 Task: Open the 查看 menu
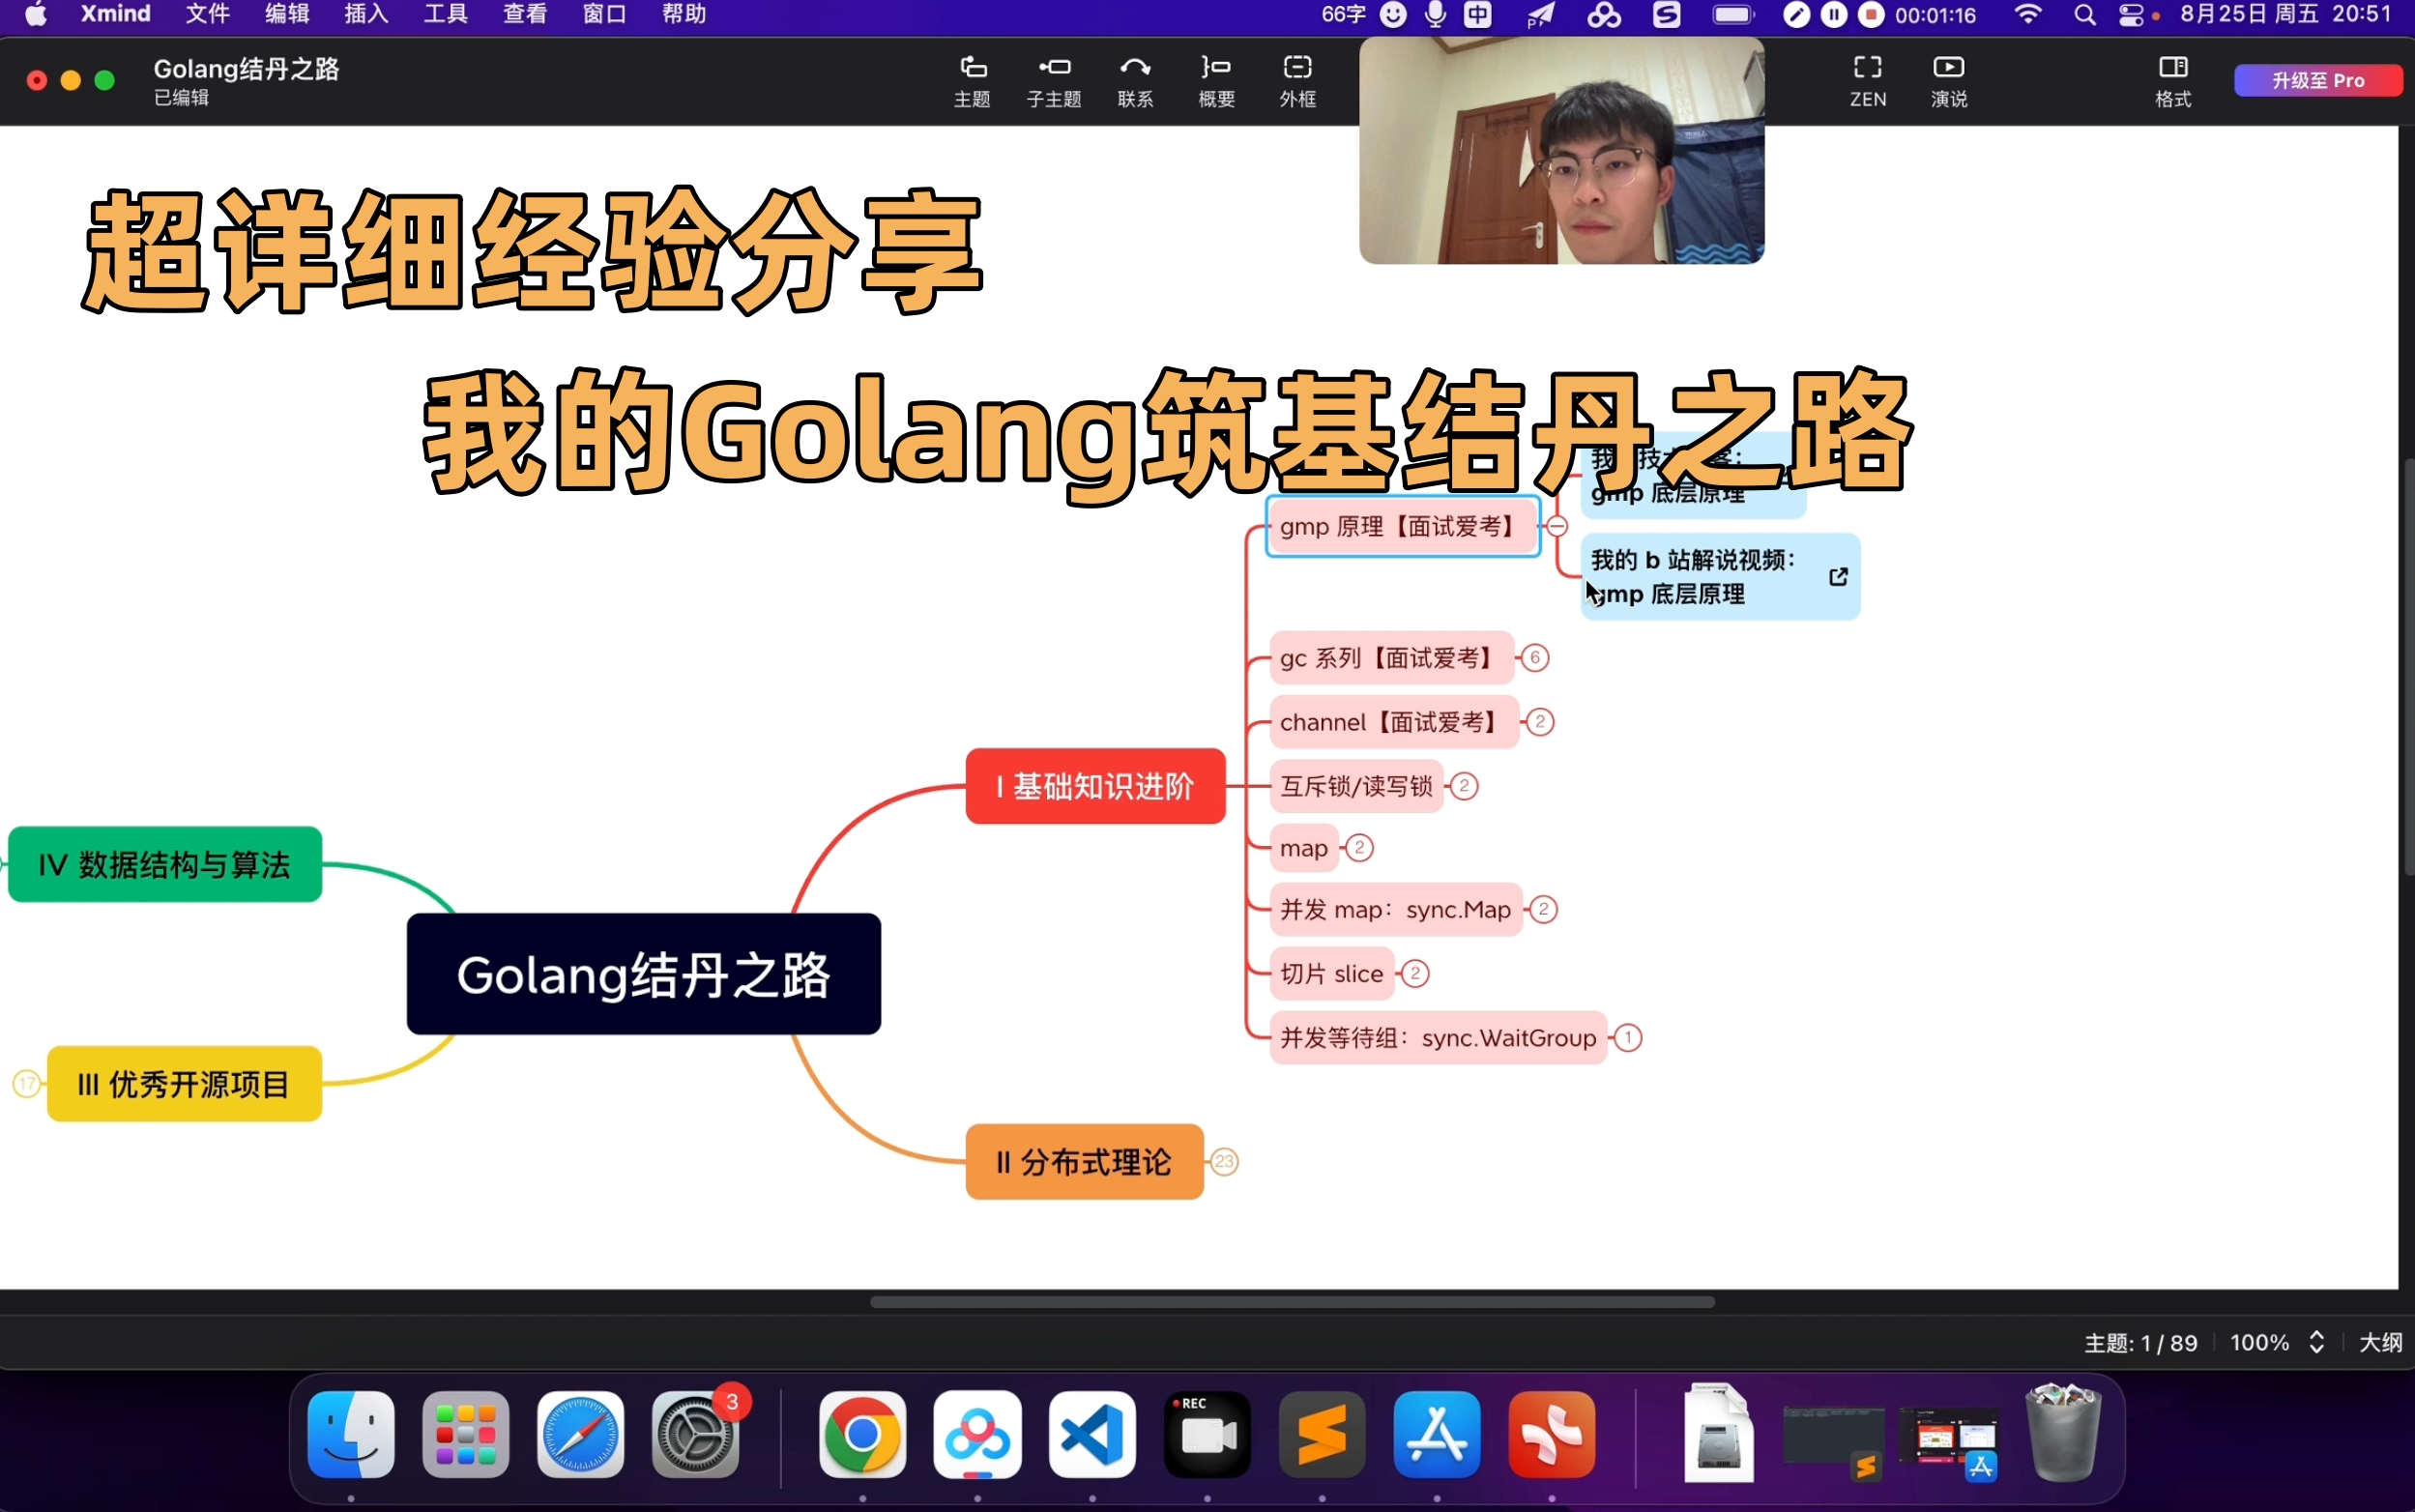pyautogui.click(x=524, y=14)
